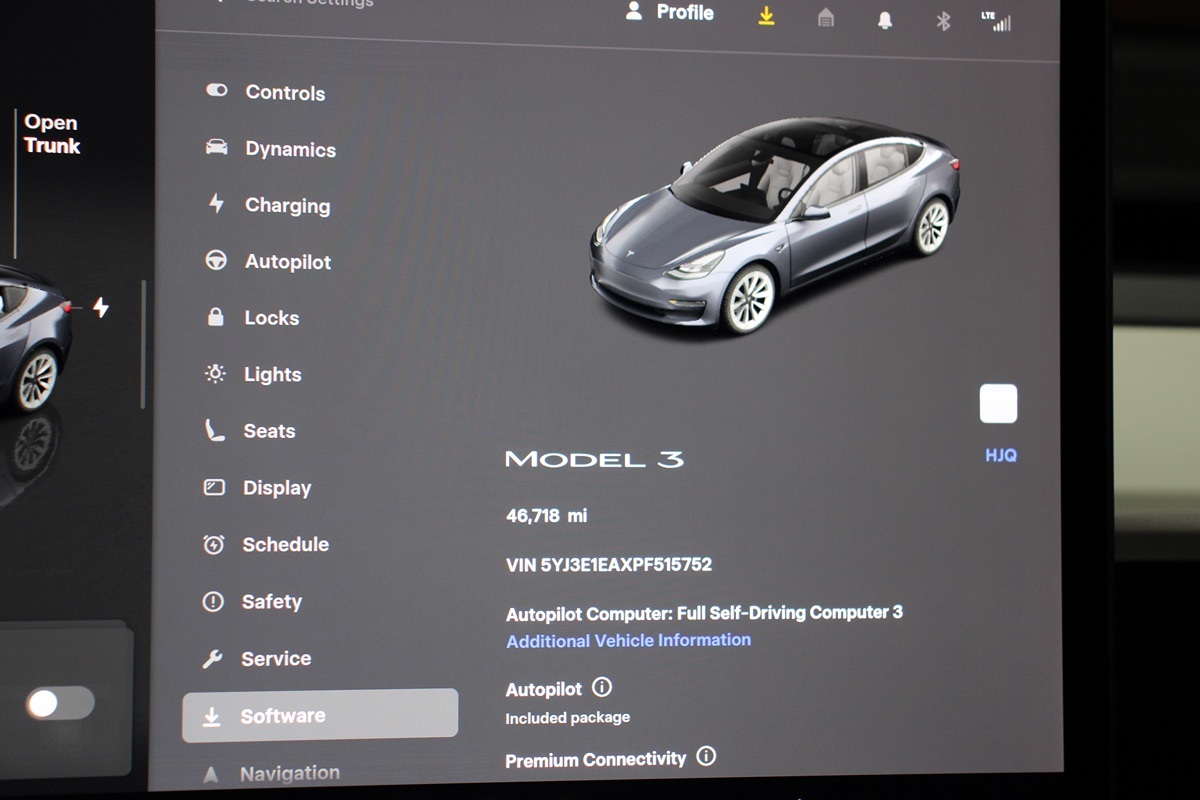Viewport: 1200px width, 800px height.
Task: Open the Profile menu at top
Action: 670,13
